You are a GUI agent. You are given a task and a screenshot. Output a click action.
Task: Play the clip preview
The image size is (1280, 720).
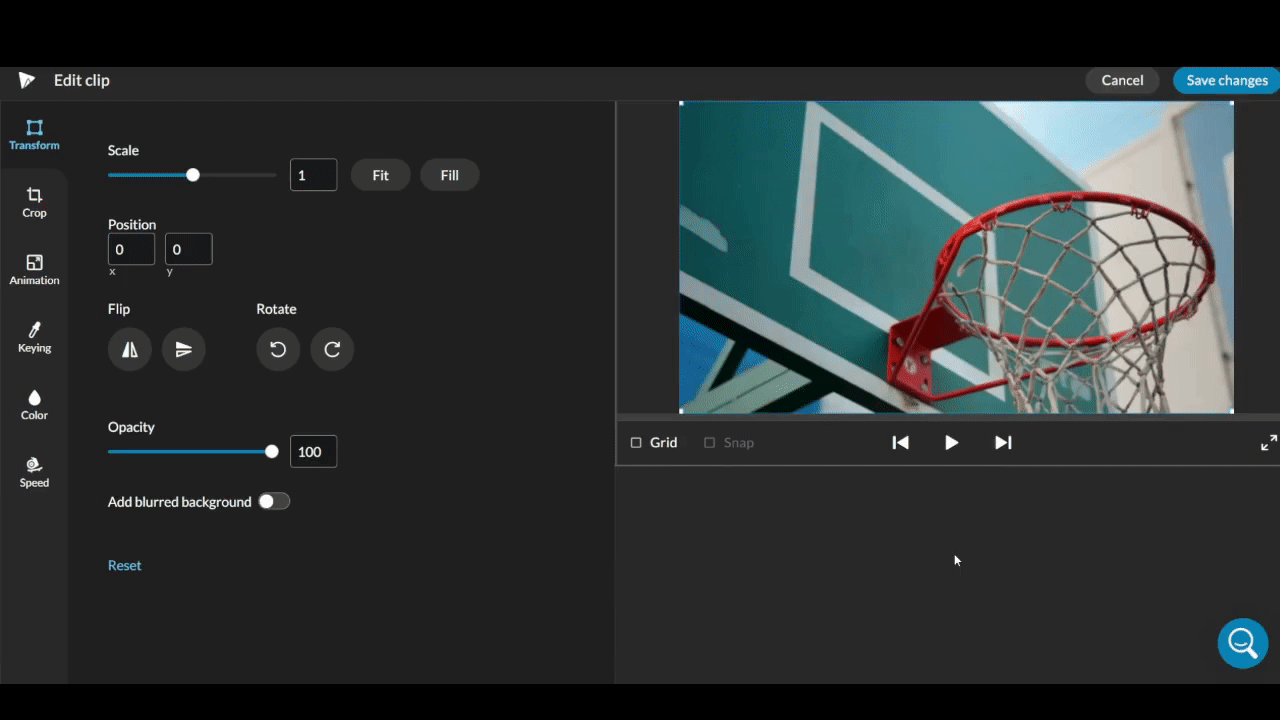coord(951,443)
